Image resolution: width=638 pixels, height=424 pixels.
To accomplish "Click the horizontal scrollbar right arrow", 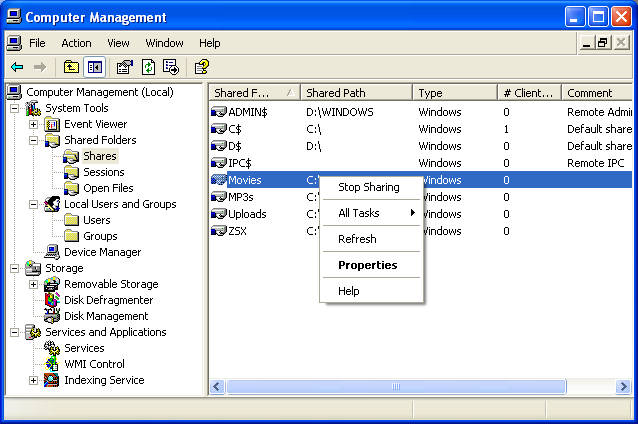I will (623, 386).
